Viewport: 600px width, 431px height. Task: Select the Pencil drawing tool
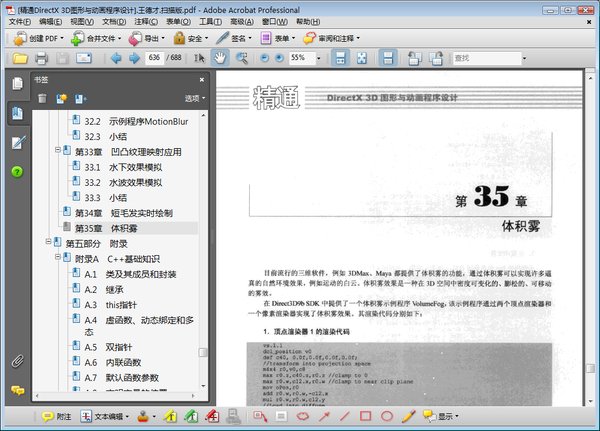(x=409, y=416)
